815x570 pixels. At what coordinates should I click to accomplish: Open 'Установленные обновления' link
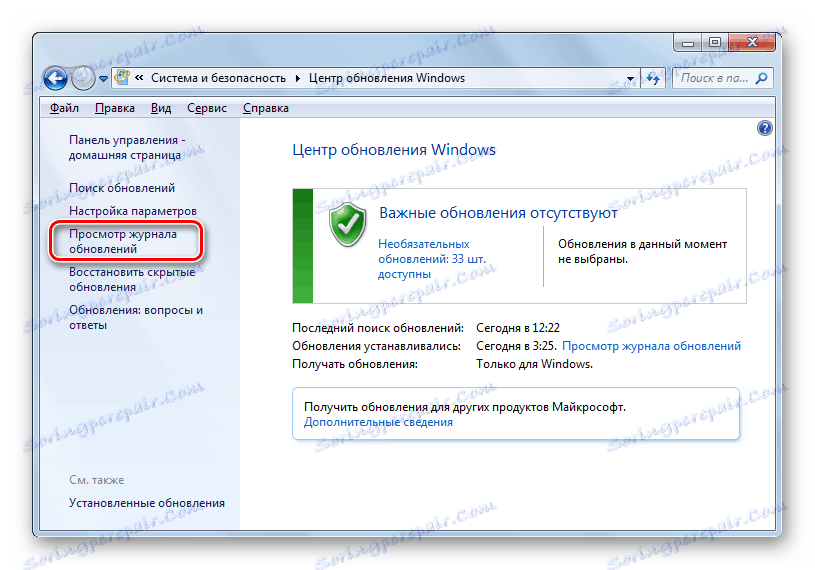pyautogui.click(x=147, y=503)
